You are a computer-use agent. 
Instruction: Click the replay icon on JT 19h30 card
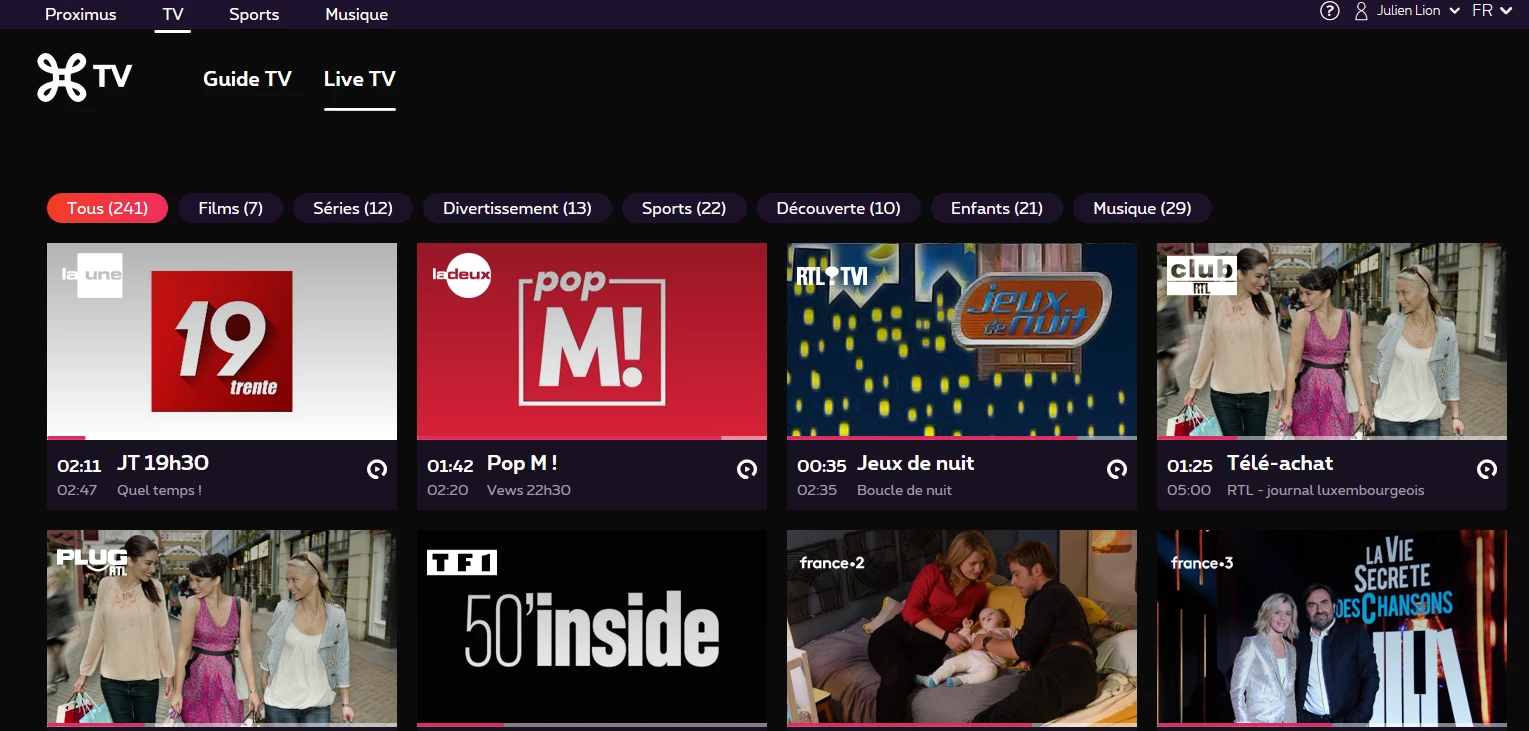pos(377,469)
